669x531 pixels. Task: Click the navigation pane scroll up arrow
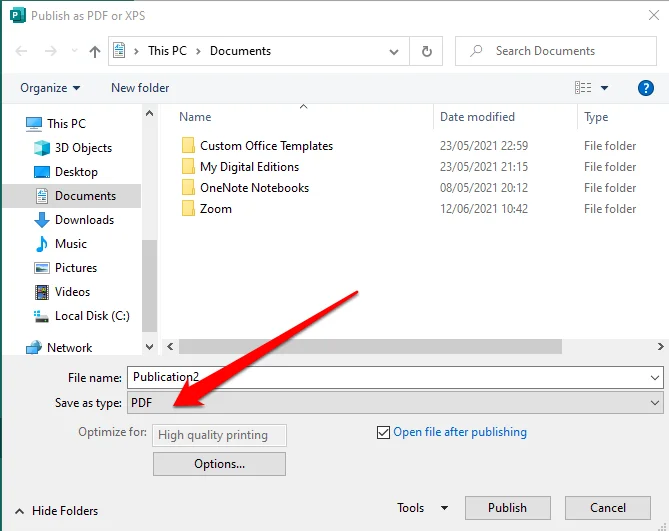(149, 113)
